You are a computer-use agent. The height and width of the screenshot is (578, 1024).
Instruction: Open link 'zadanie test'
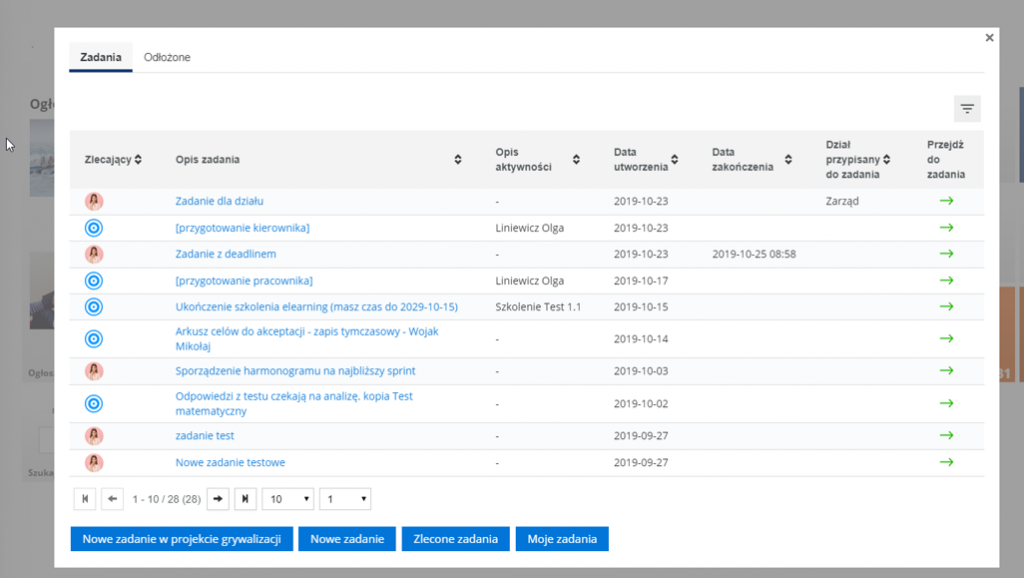coord(204,436)
